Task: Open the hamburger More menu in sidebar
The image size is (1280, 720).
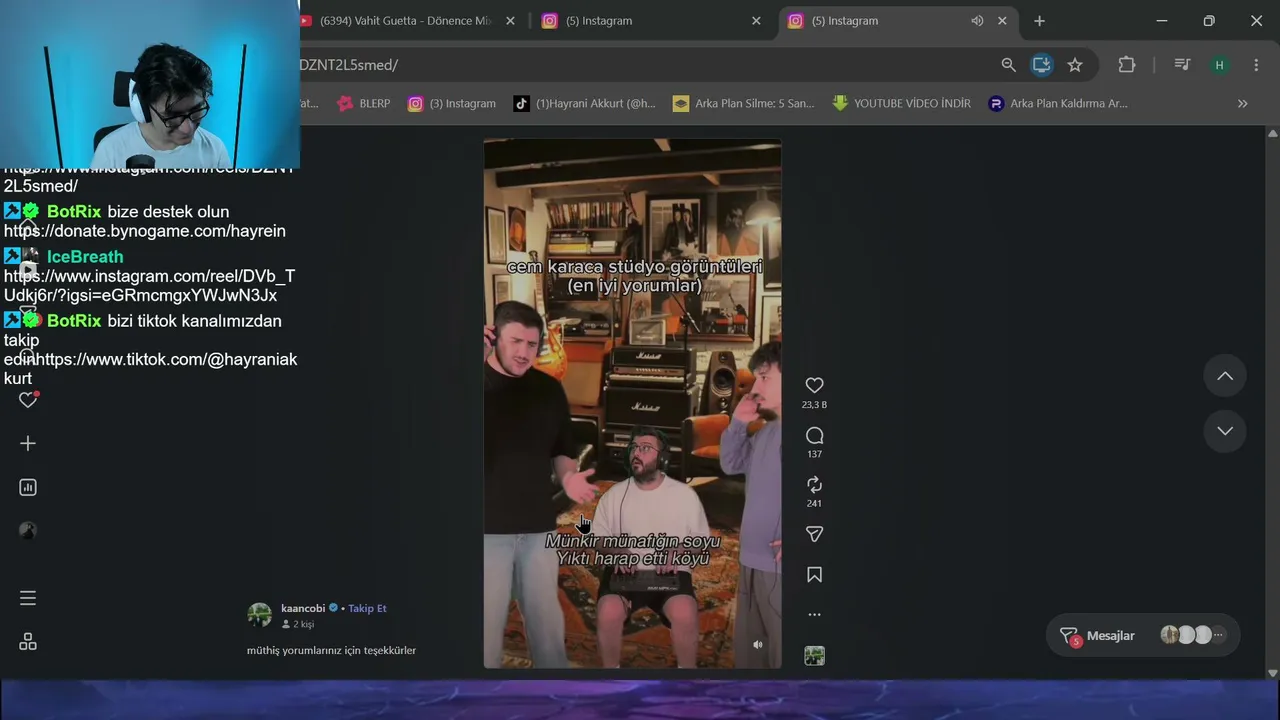Action: click(x=28, y=598)
